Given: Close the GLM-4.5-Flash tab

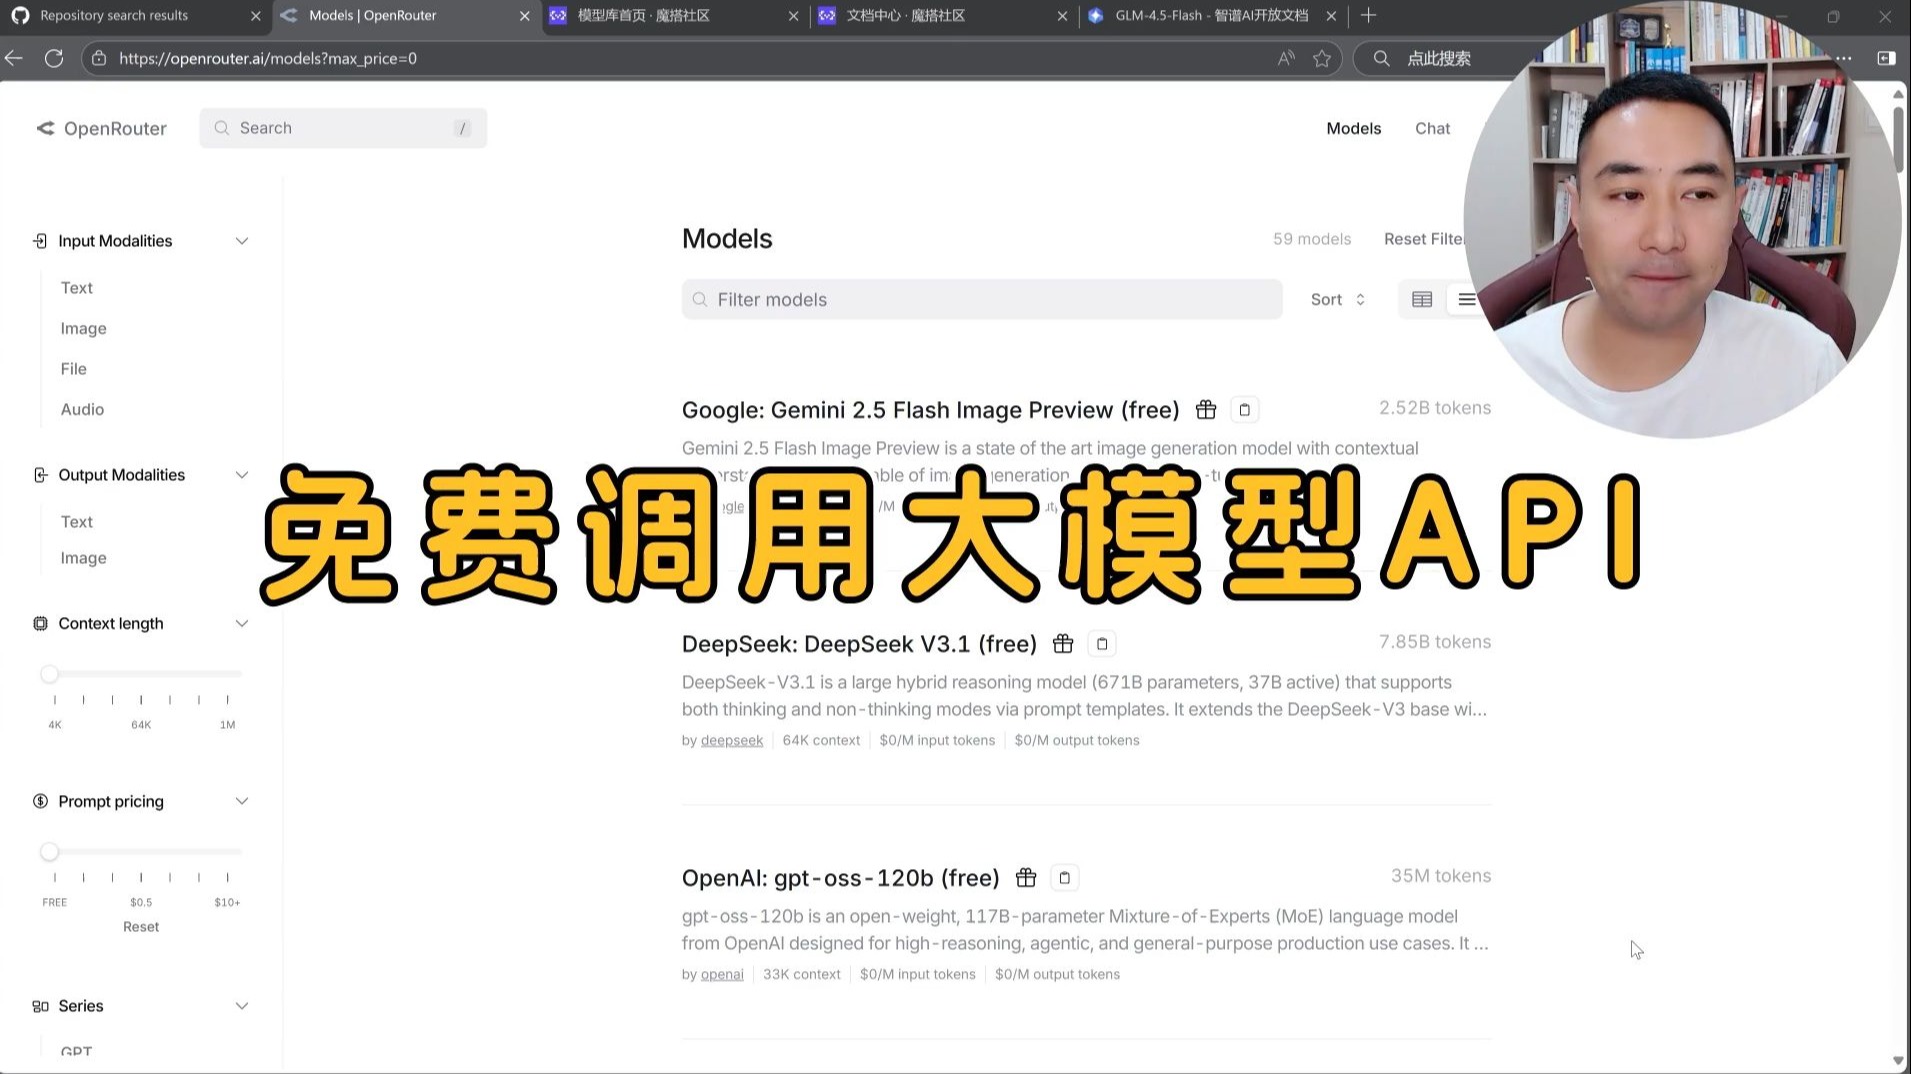Looking at the screenshot, I should 1330,16.
